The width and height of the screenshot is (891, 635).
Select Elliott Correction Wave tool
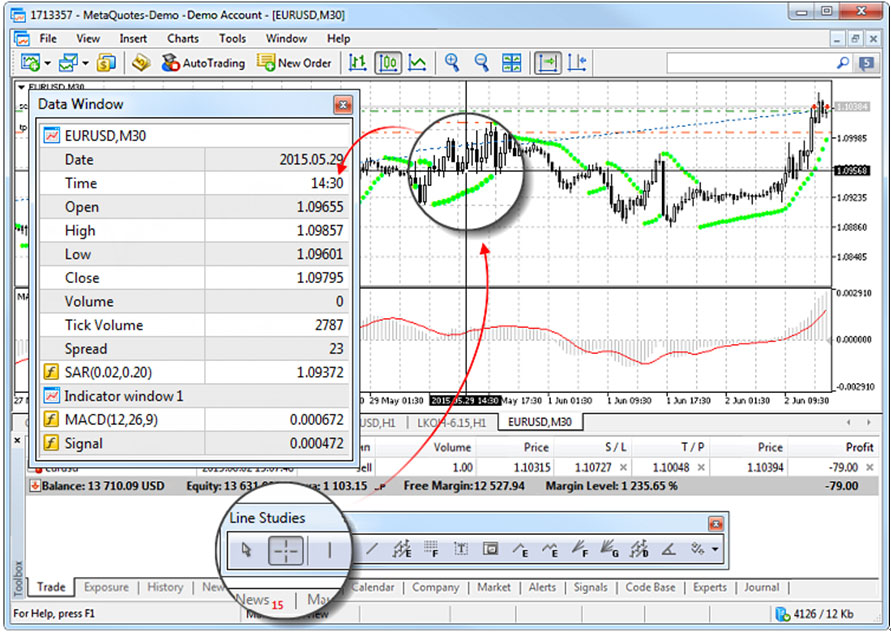click(x=549, y=549)
